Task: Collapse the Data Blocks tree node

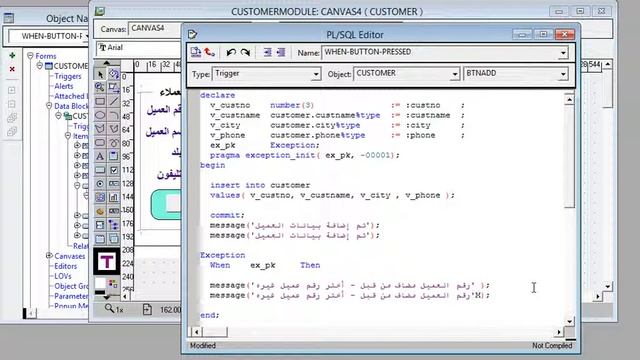Action: pos(49,106)
